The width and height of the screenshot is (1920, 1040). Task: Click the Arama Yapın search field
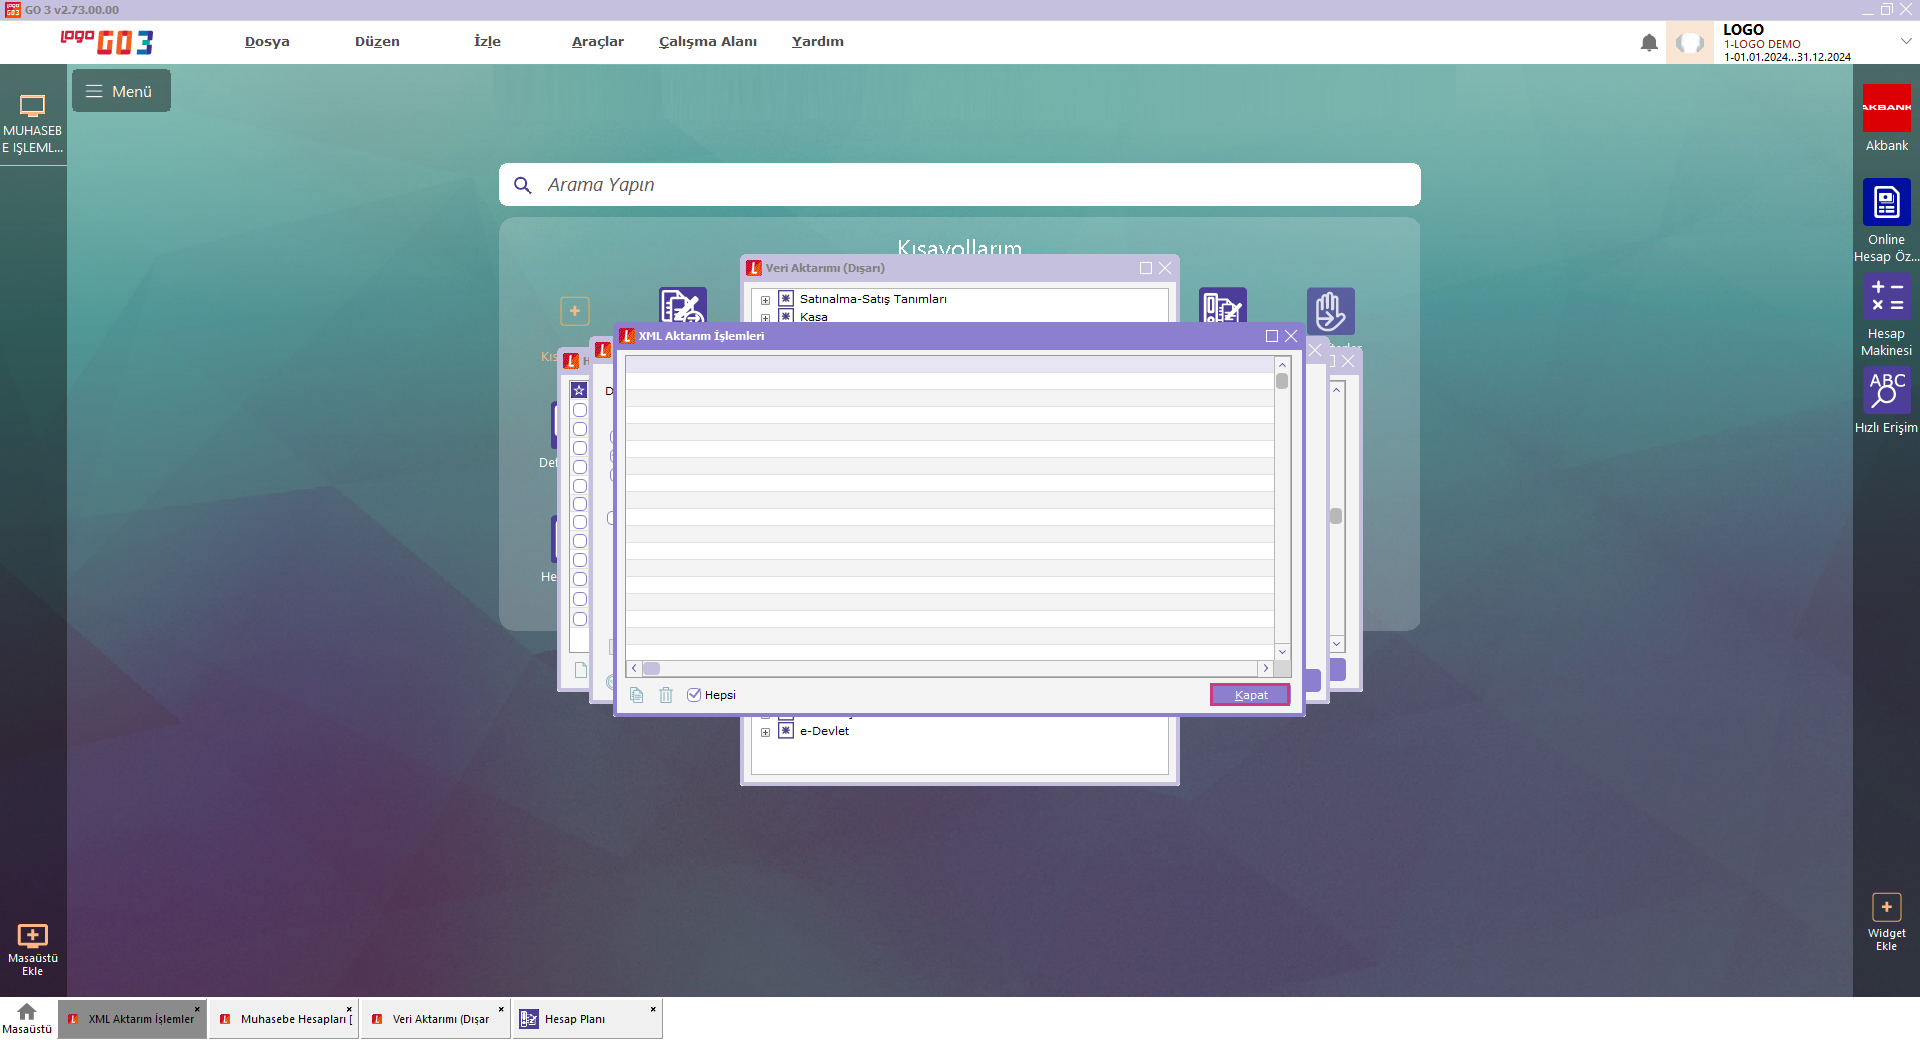pos(960,185)
